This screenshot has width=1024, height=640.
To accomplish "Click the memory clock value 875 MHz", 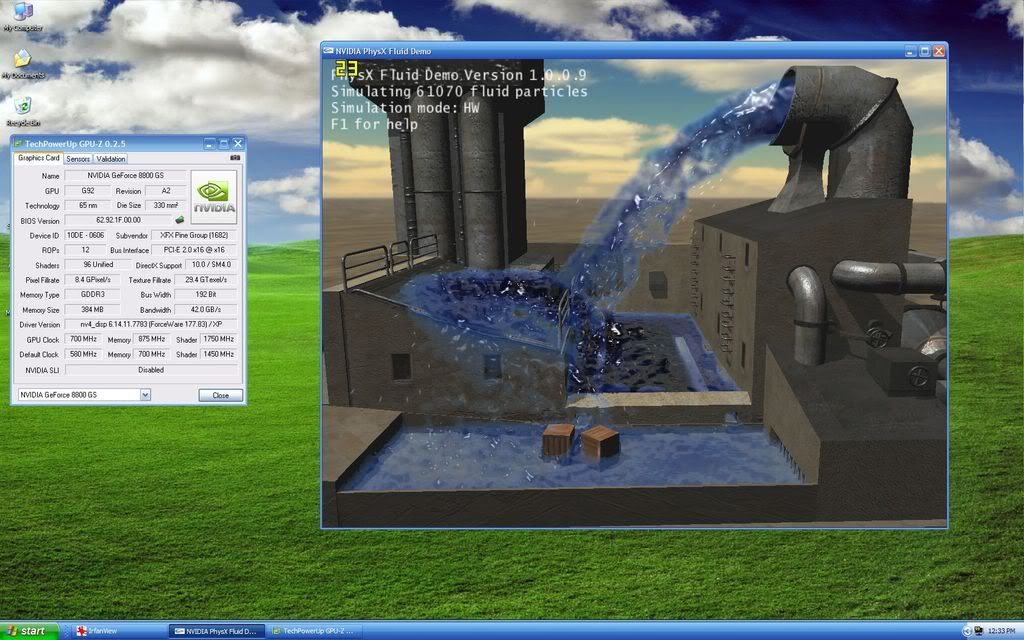I will 152,339.
